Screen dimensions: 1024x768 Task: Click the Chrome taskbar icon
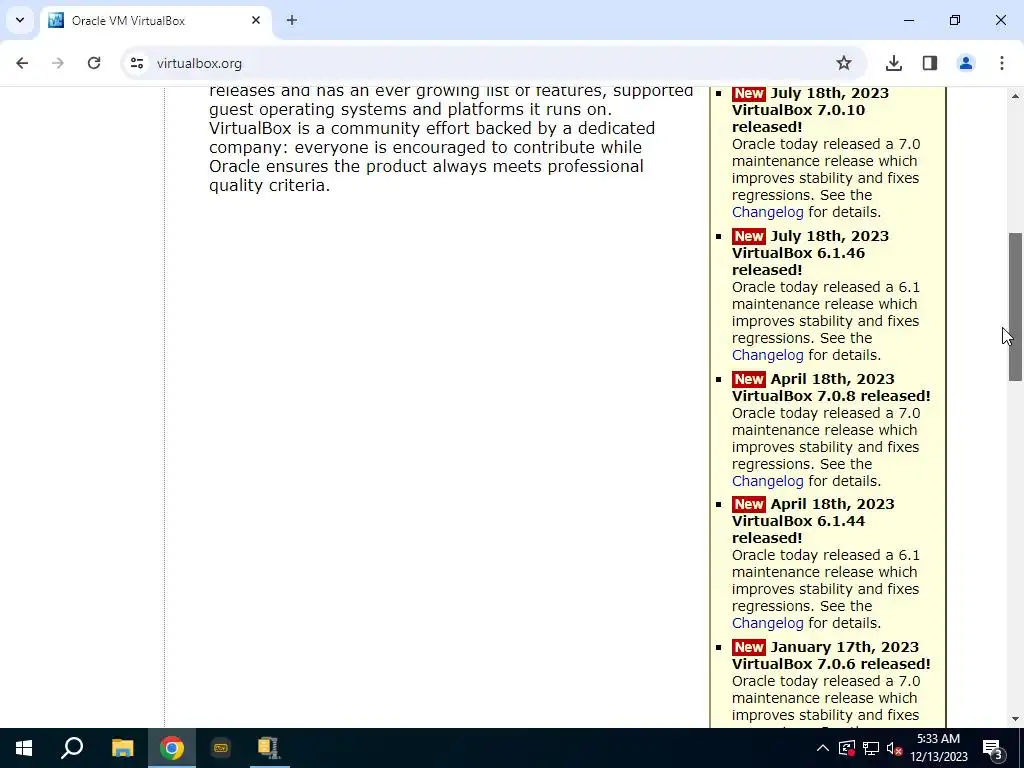point(171,748)
